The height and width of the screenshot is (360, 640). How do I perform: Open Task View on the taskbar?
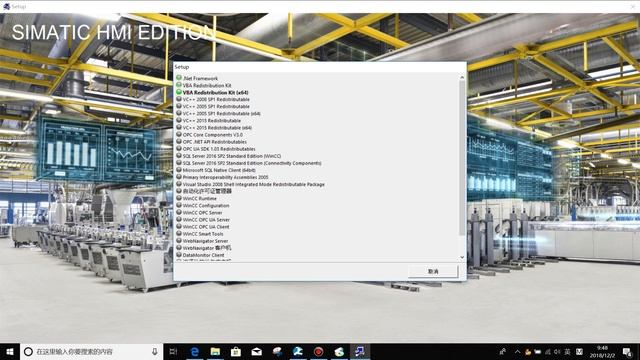(x=173, y=351)
